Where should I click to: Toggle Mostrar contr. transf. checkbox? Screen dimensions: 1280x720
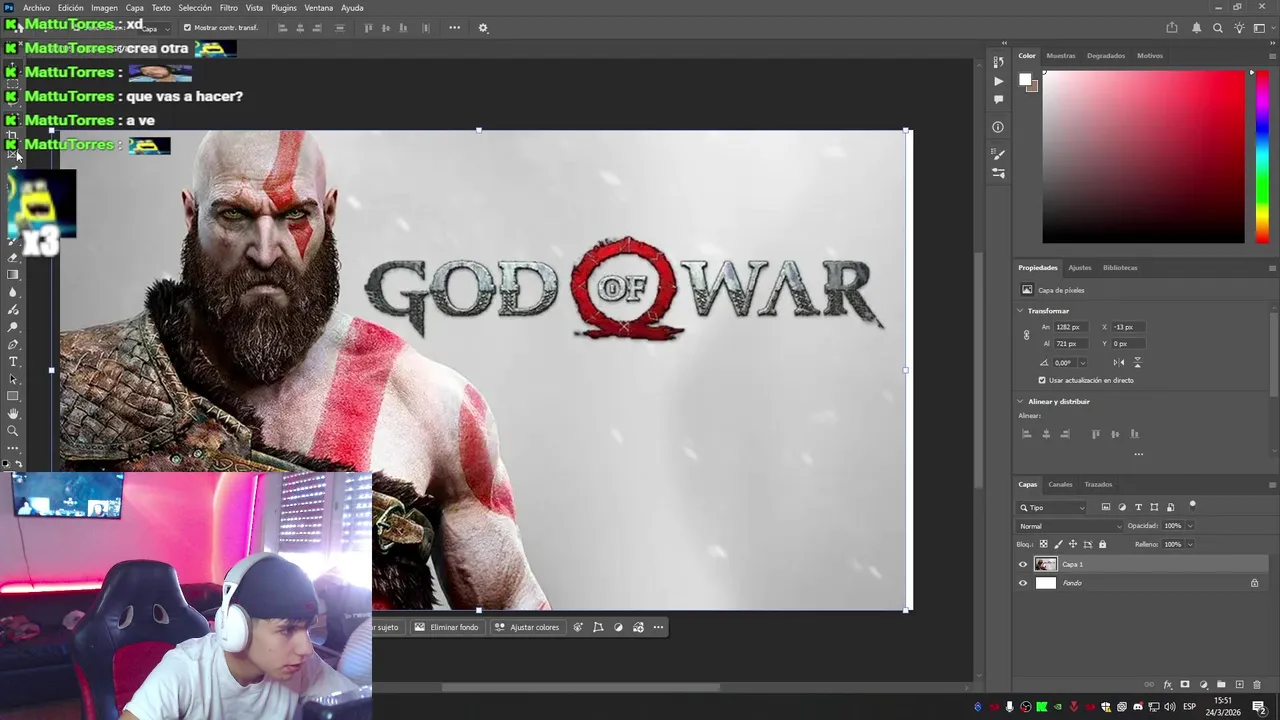[187, 28]
